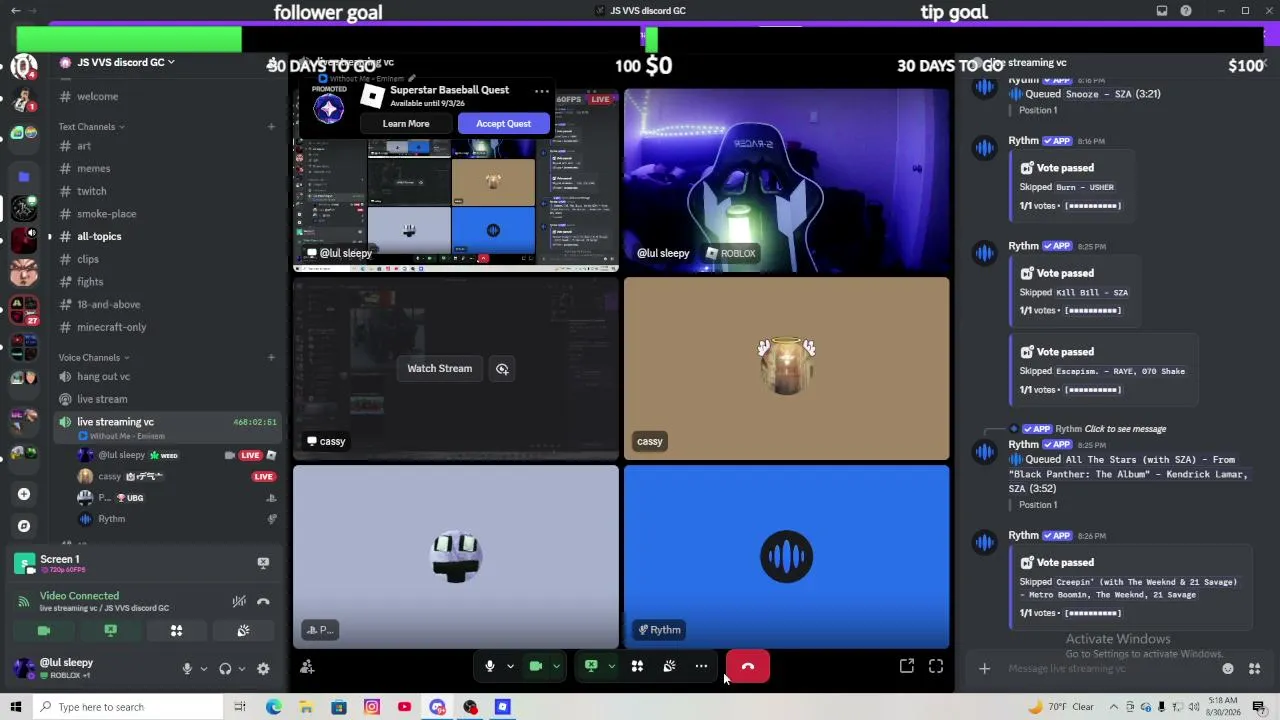Toggle noise suppression next to Video Connected

click(239, 601)
